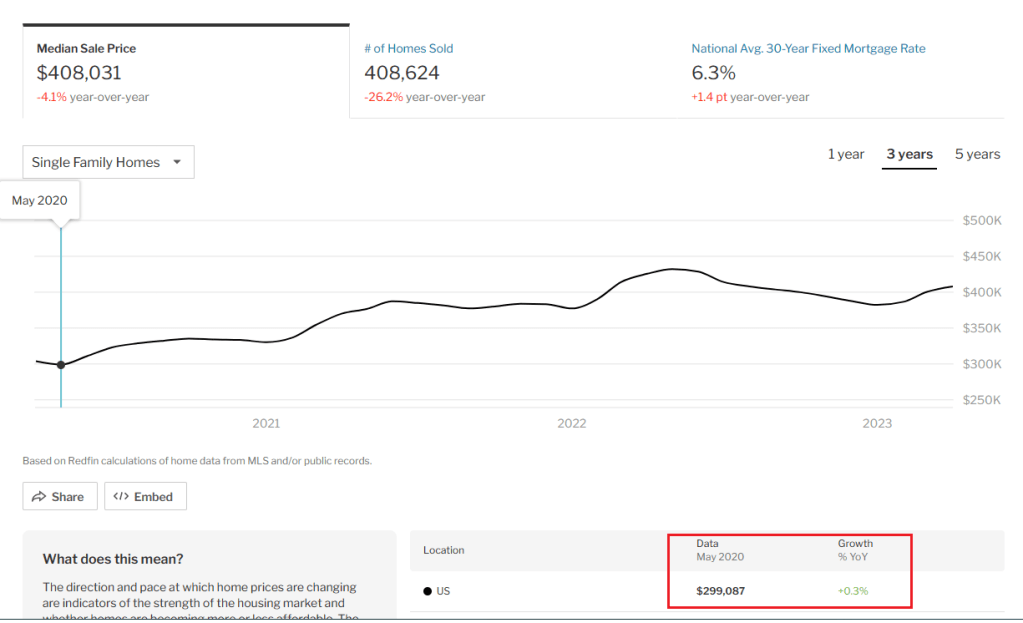This screenshot has height=623, width=1023.
Task: Choose the 3 years time range
Action: click(x=909, y=154)
